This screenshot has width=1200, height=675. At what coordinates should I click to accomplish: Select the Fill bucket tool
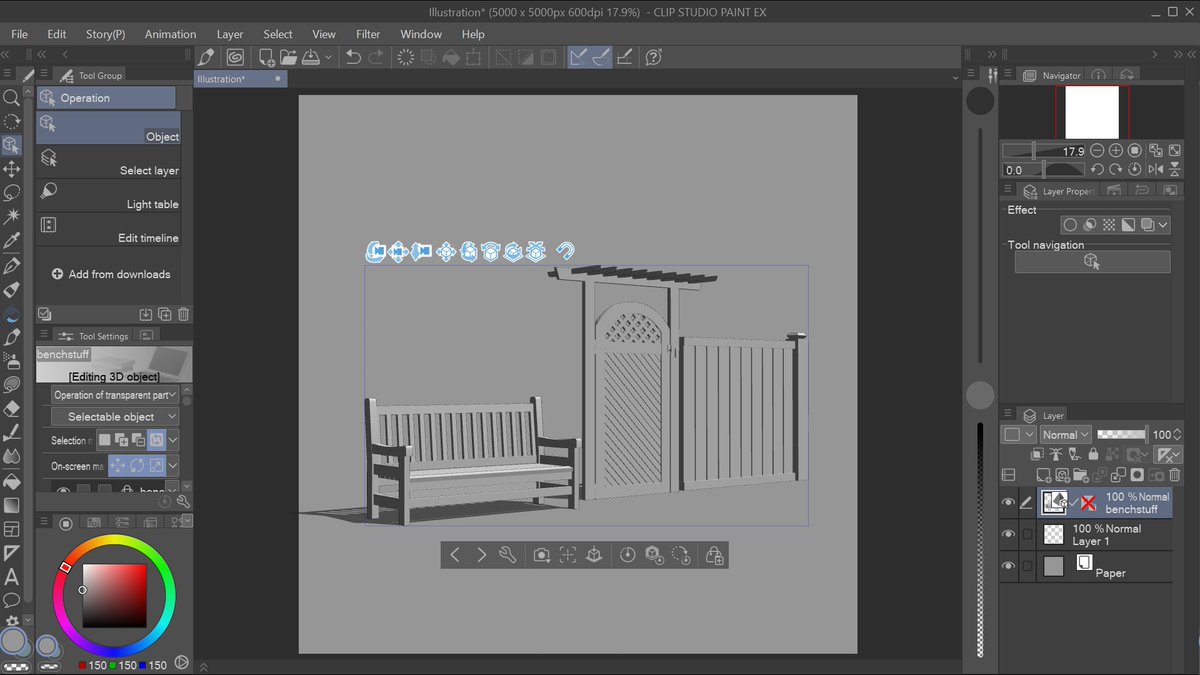[x=12, y=480]
